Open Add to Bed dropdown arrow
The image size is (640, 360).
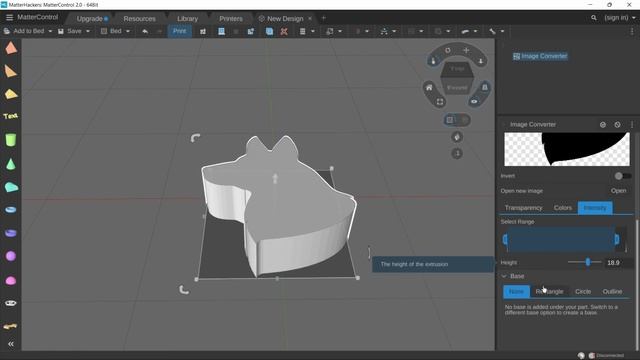coord(50,31)
